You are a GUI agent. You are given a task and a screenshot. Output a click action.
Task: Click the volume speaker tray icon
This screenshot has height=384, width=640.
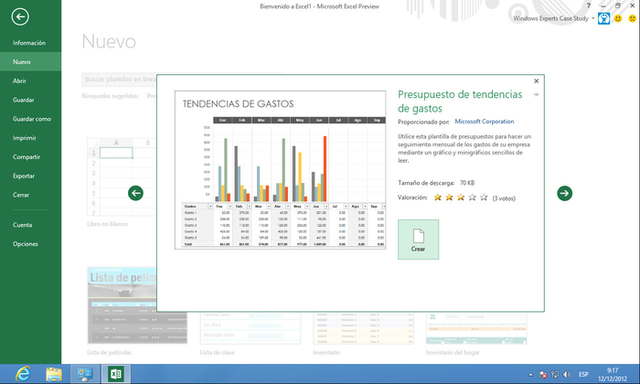567,375
